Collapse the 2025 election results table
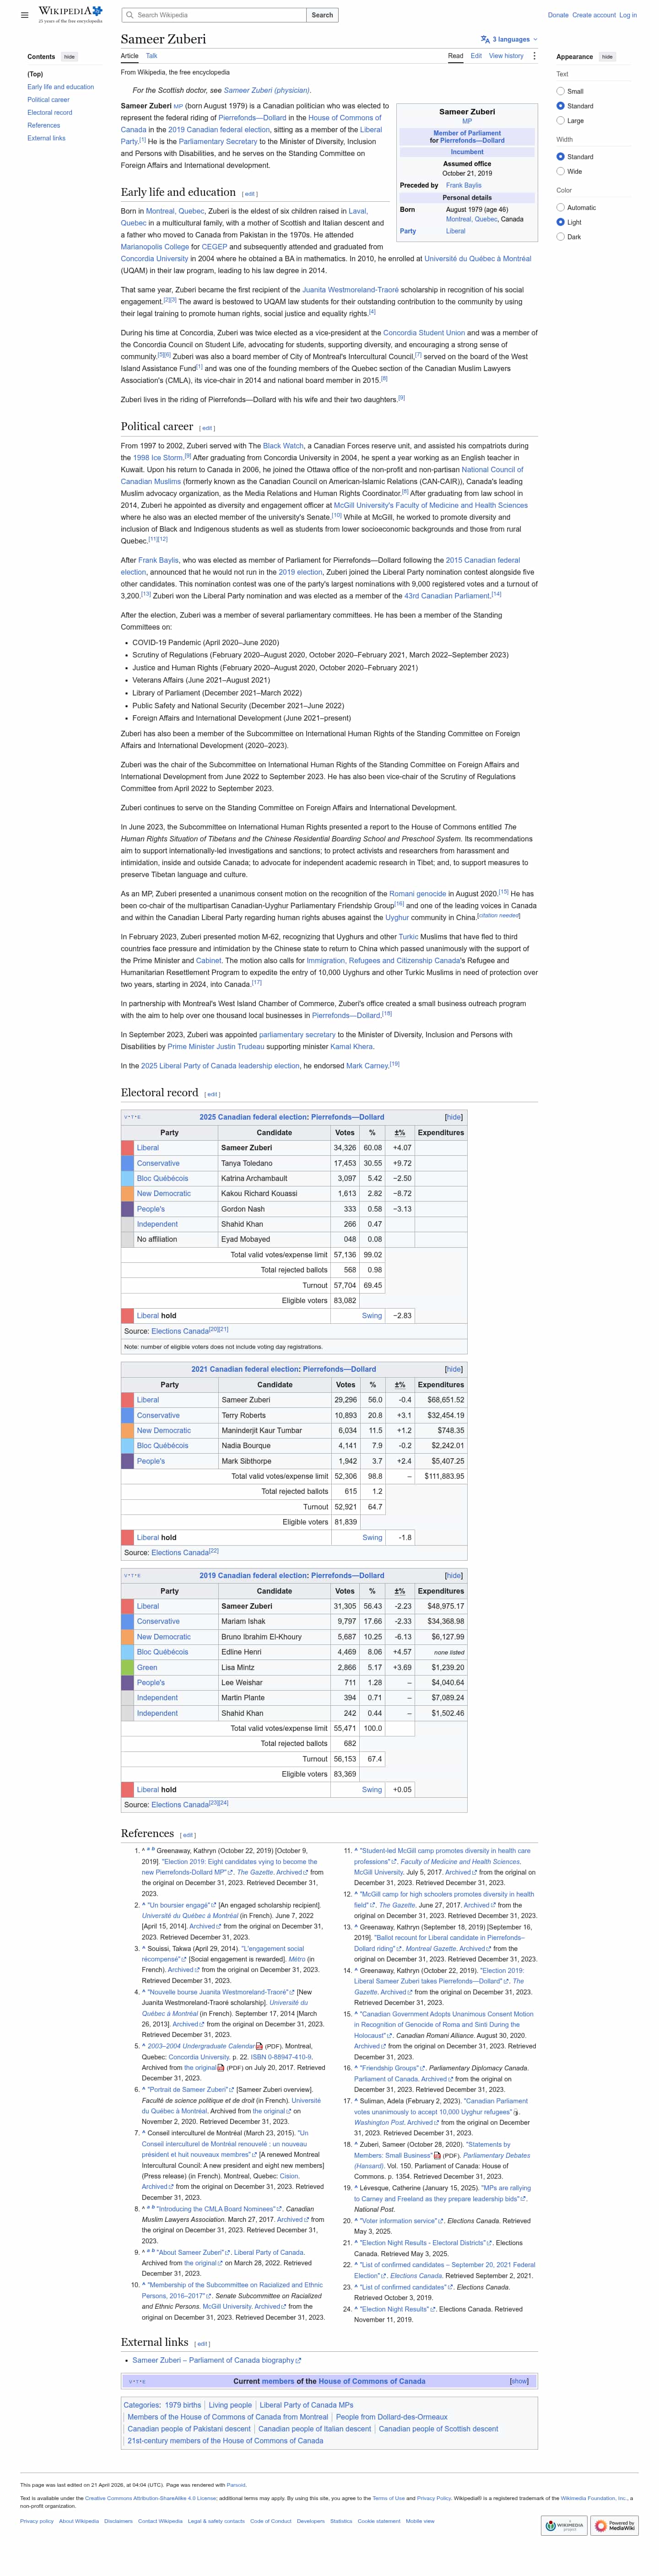659x2576 pixels. click(x=453, y=1116)
